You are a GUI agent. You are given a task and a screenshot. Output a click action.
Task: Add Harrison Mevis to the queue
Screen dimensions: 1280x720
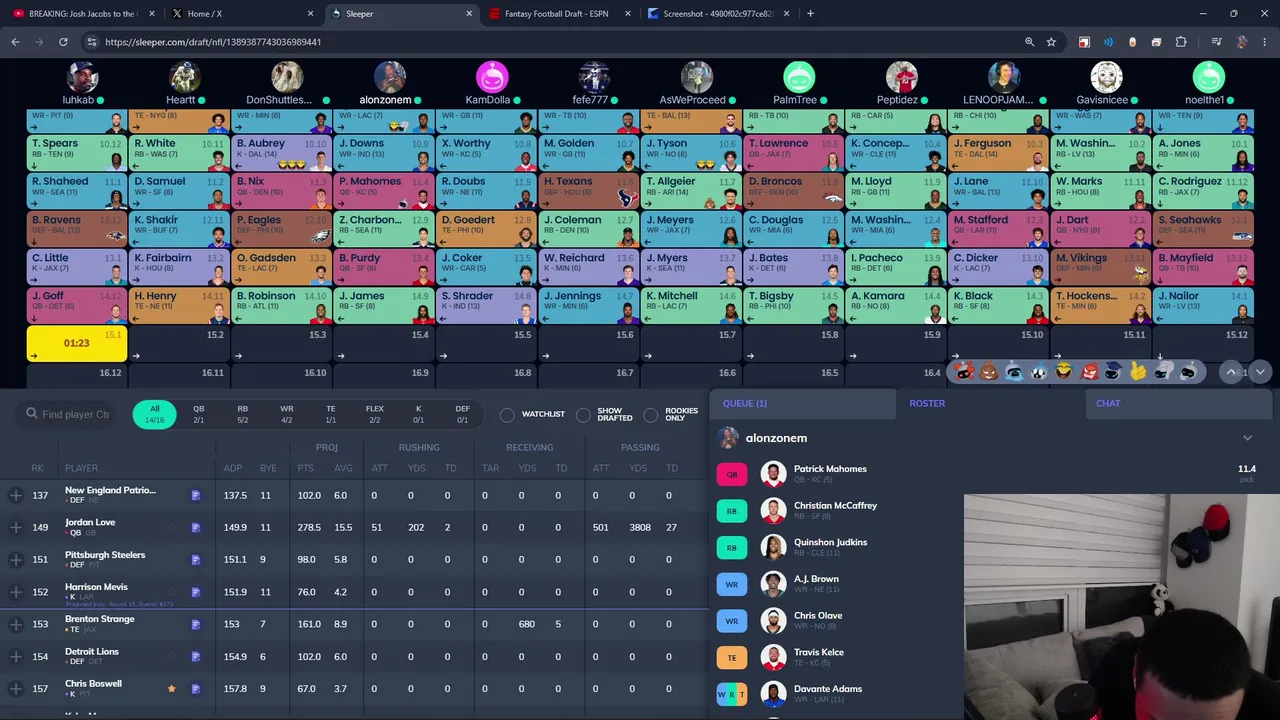pos(15,592)
